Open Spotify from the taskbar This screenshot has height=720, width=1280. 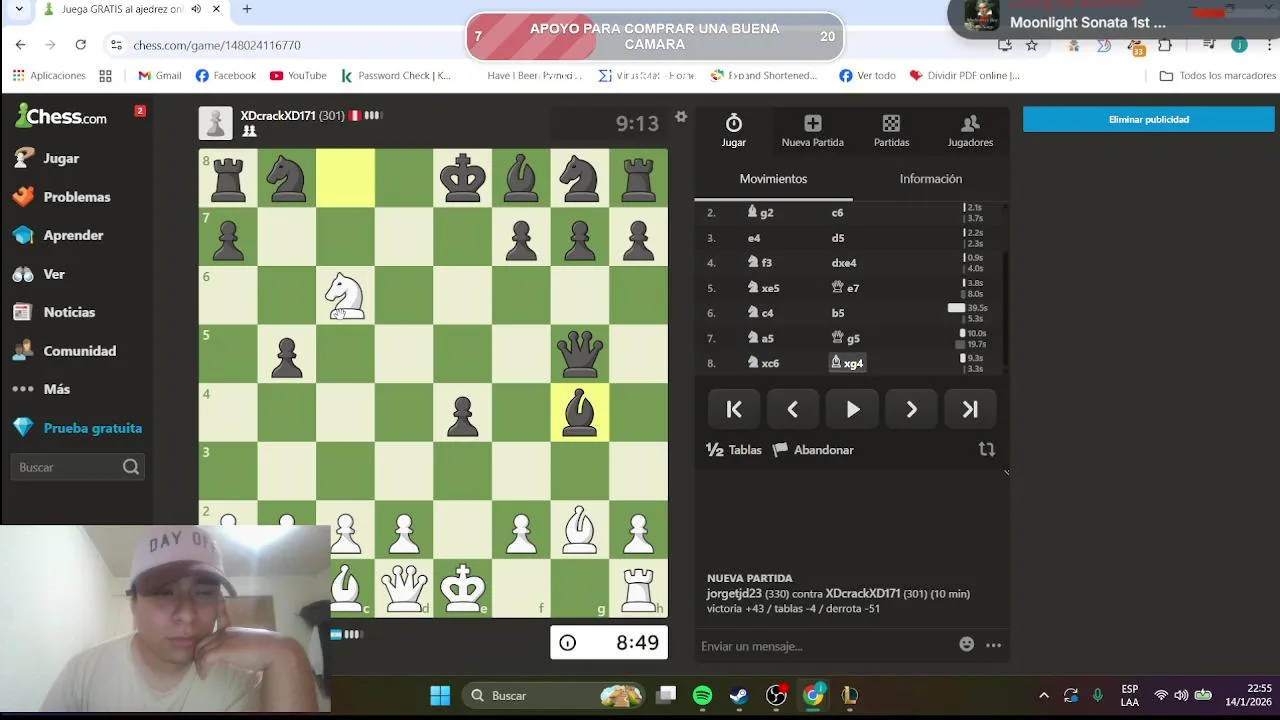click(702, 695)
